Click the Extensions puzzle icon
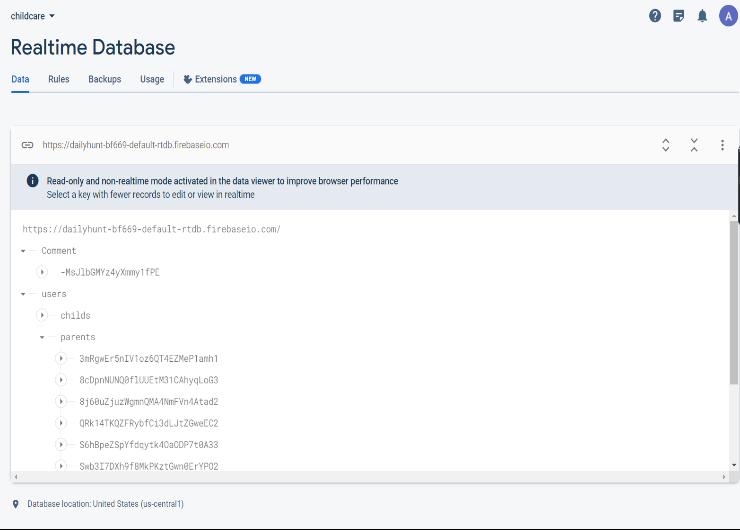 (187, 79)
